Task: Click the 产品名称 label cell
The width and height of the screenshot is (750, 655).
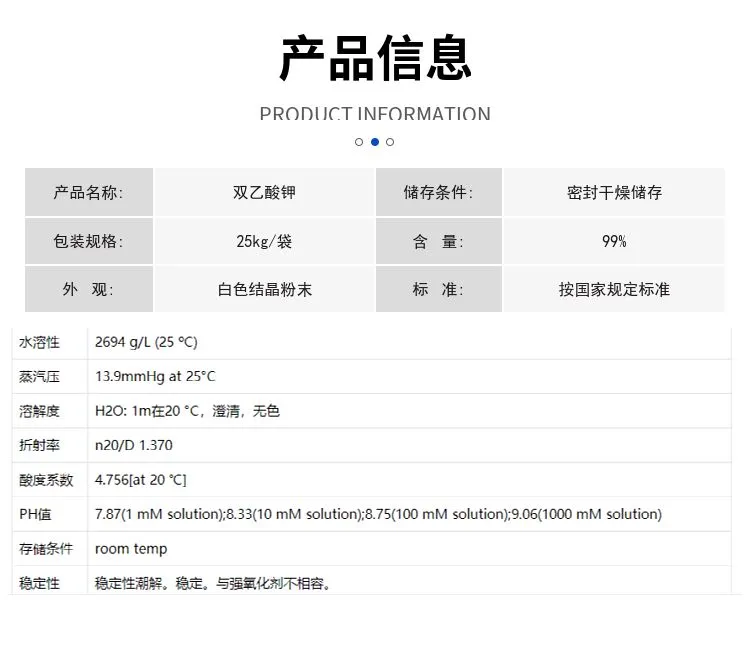Action: pyautogui.click(x=89, y=192)
